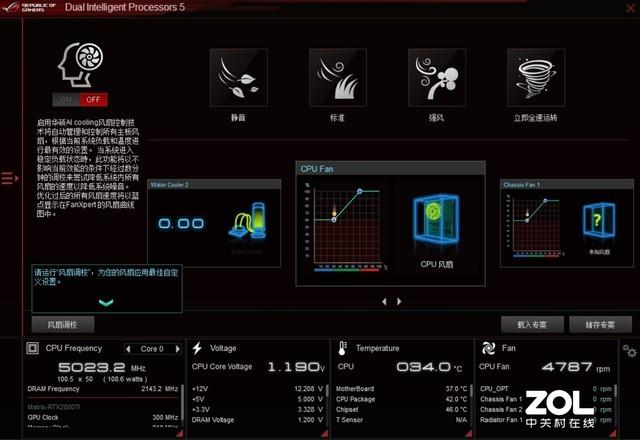Image resolution: width=640 pixels, height=440 pixels.
Task: Click the MotherBoard temperature row
Action: click(x=401, y=389)
